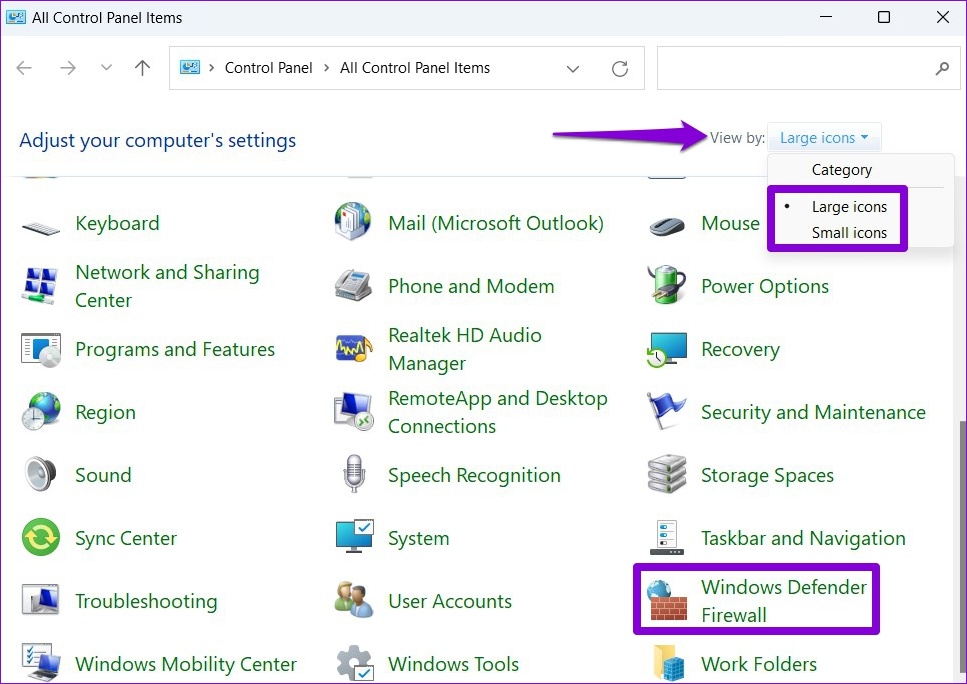Click the Realtek HD Audio Manager icon
Viewport: 967px width, 684px height.
[354, 349]
